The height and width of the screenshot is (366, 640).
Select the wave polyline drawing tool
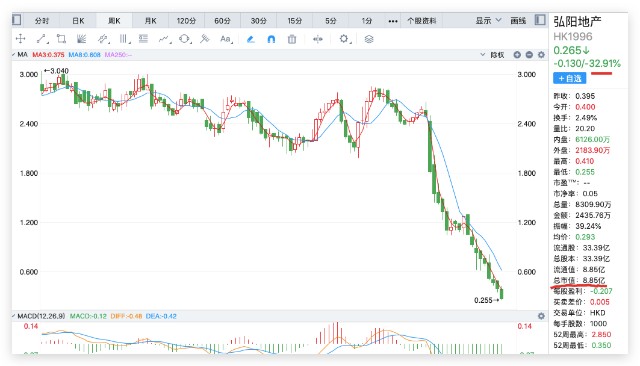pyautogui.click(x=164, y=39)
